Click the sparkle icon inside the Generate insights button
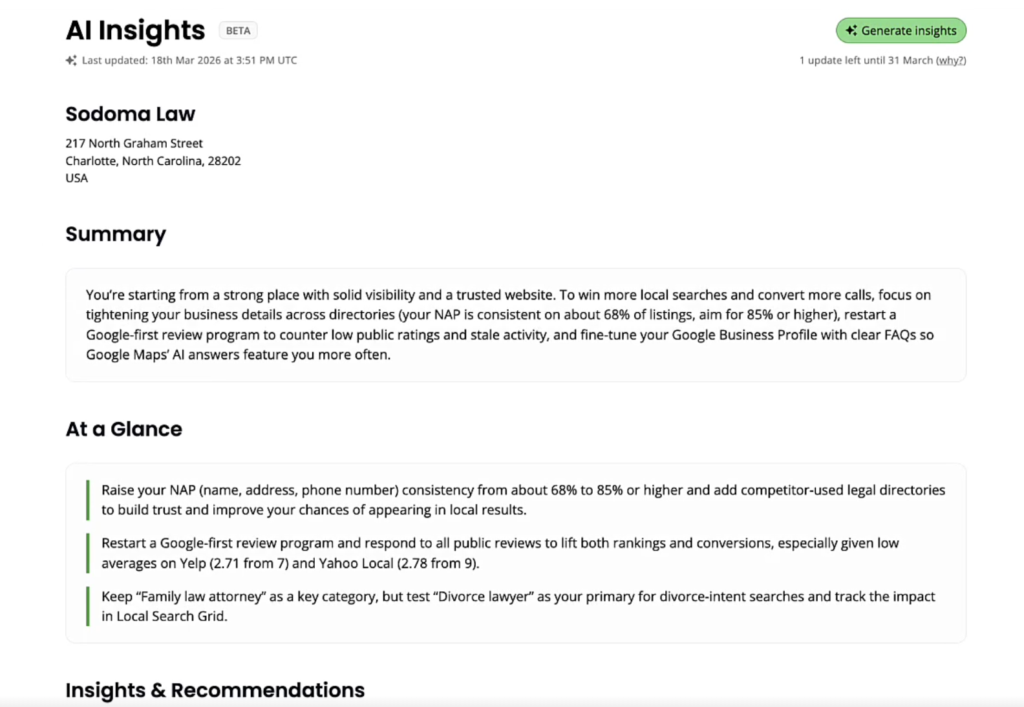The image size is (1024, 707). [852, 30]
